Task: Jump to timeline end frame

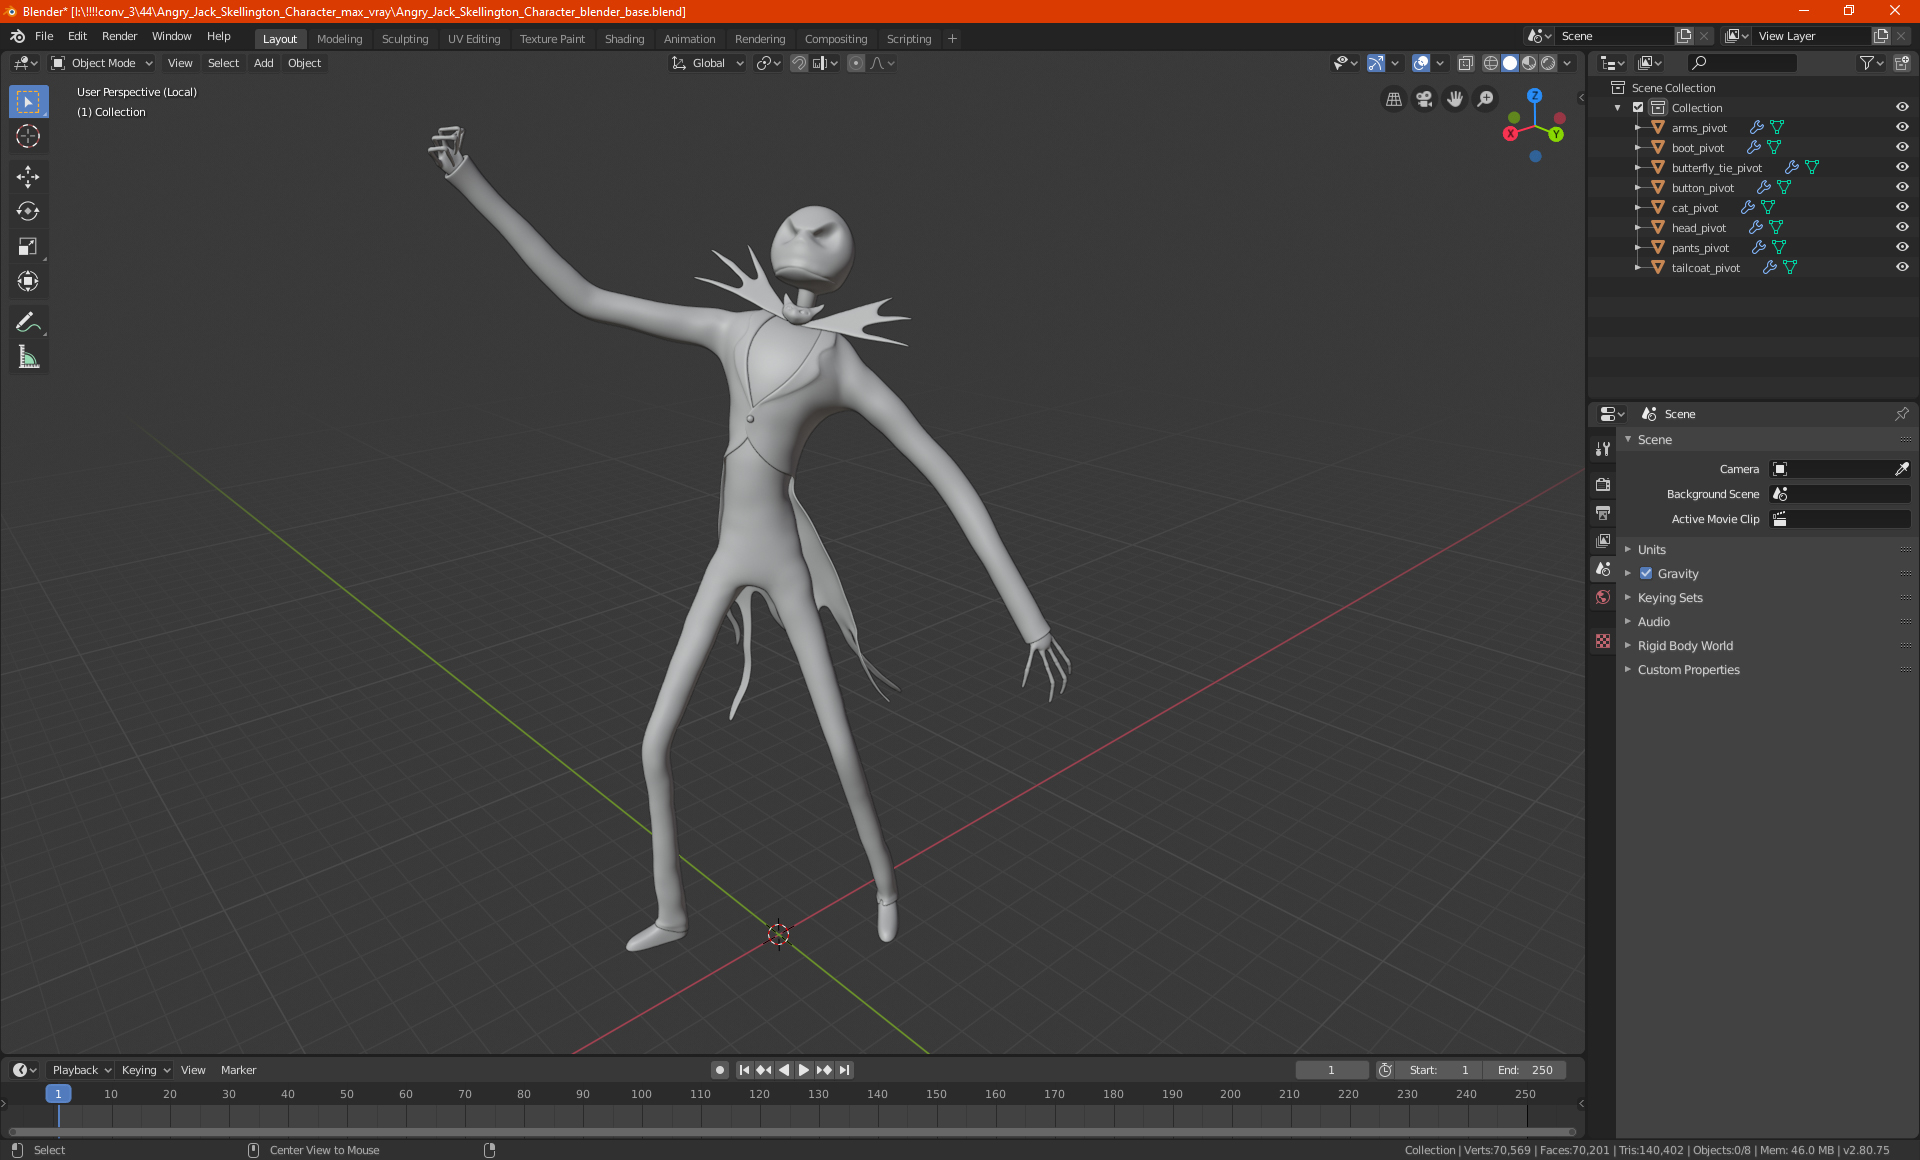Action: tap(845, 1070)
